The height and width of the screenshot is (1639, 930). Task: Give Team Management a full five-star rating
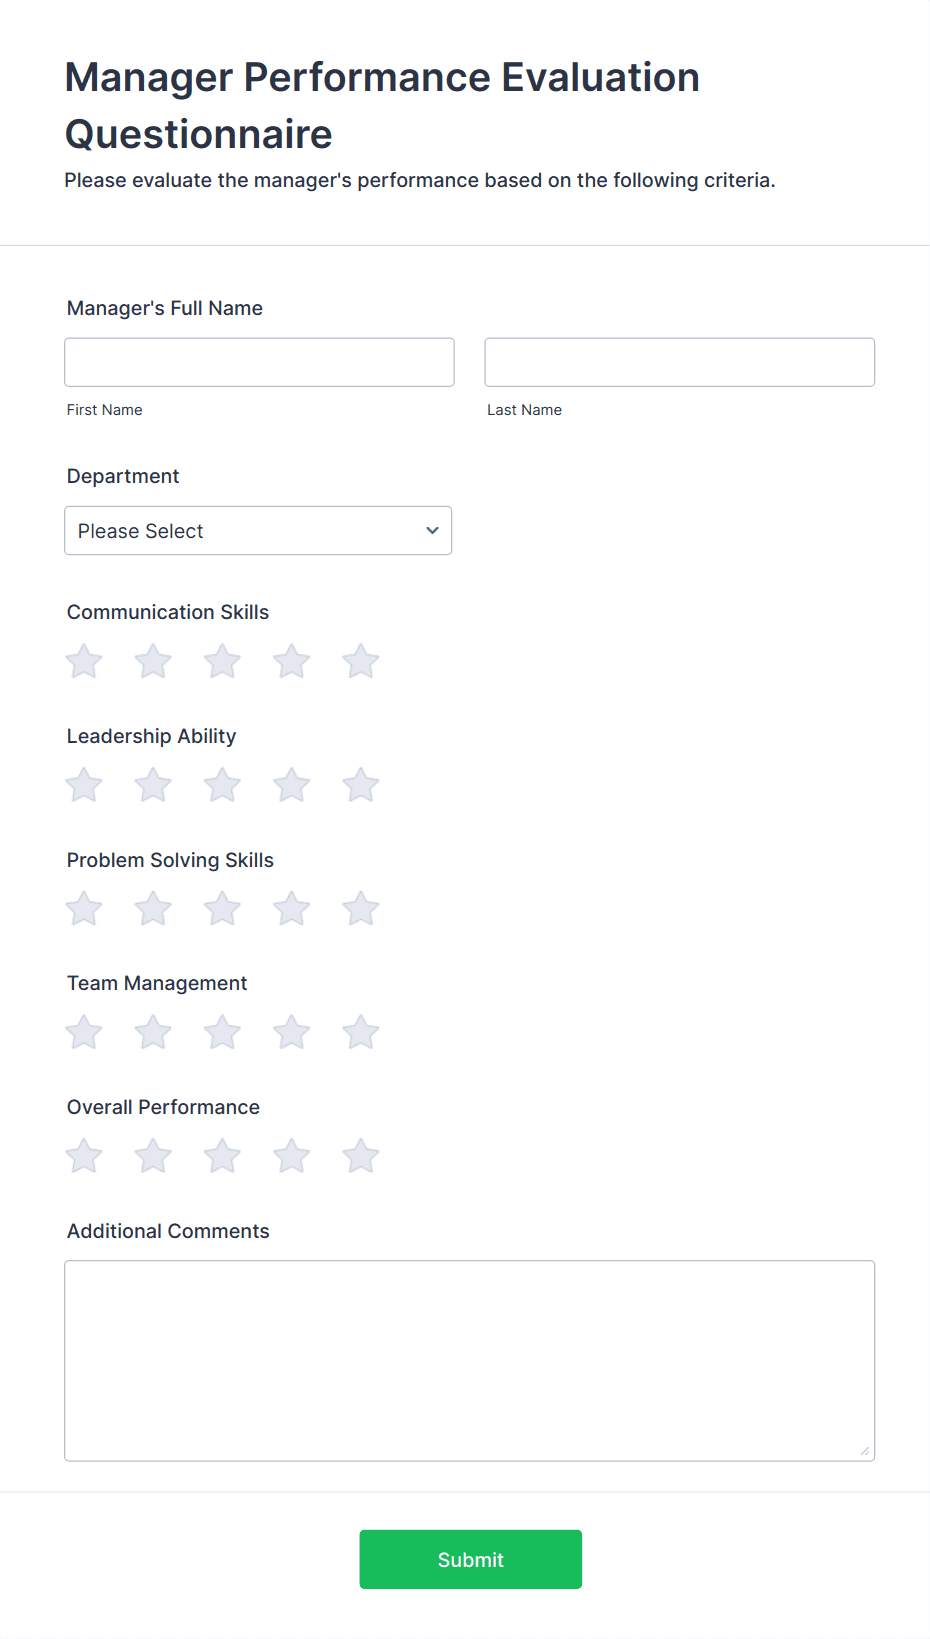click(360, 1032)
